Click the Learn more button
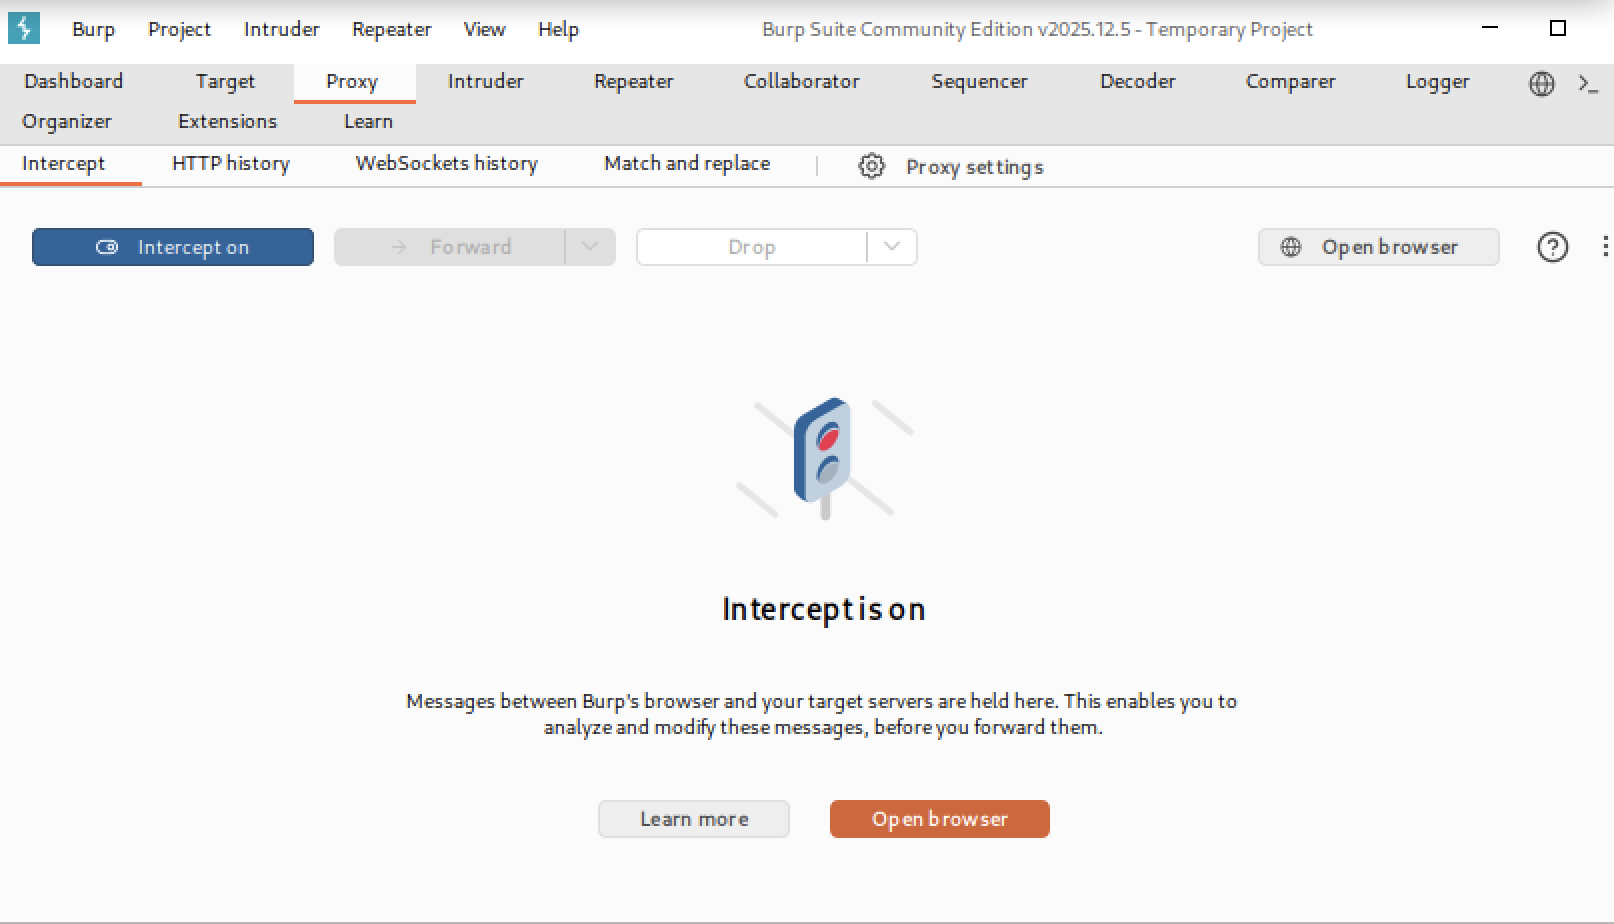Image resolution: width=1614 pixels, height=924 pixels. (x=693, y=819)
